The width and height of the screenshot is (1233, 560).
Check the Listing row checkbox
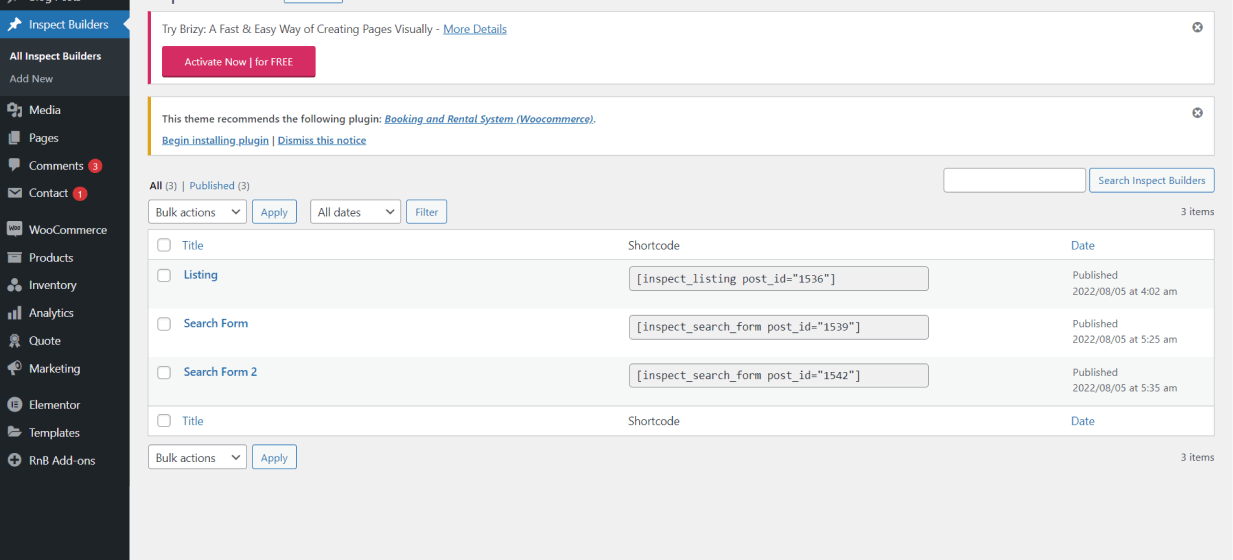click(x=164, y=276)
